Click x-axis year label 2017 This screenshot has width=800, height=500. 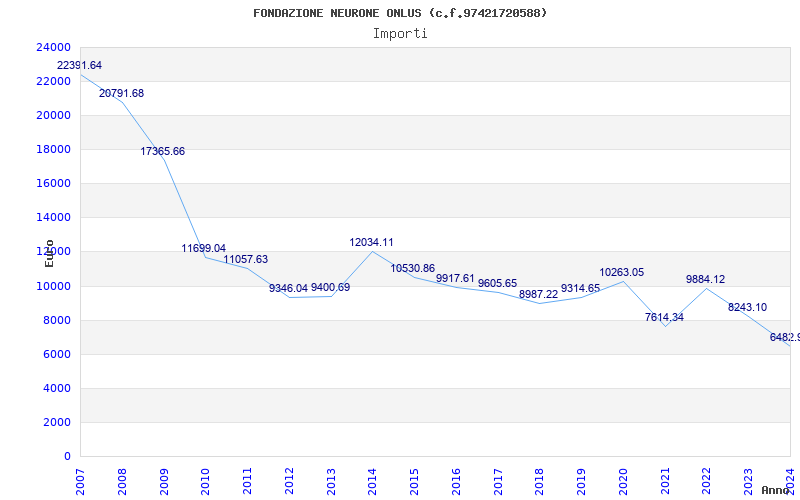(x=498, y=481)
